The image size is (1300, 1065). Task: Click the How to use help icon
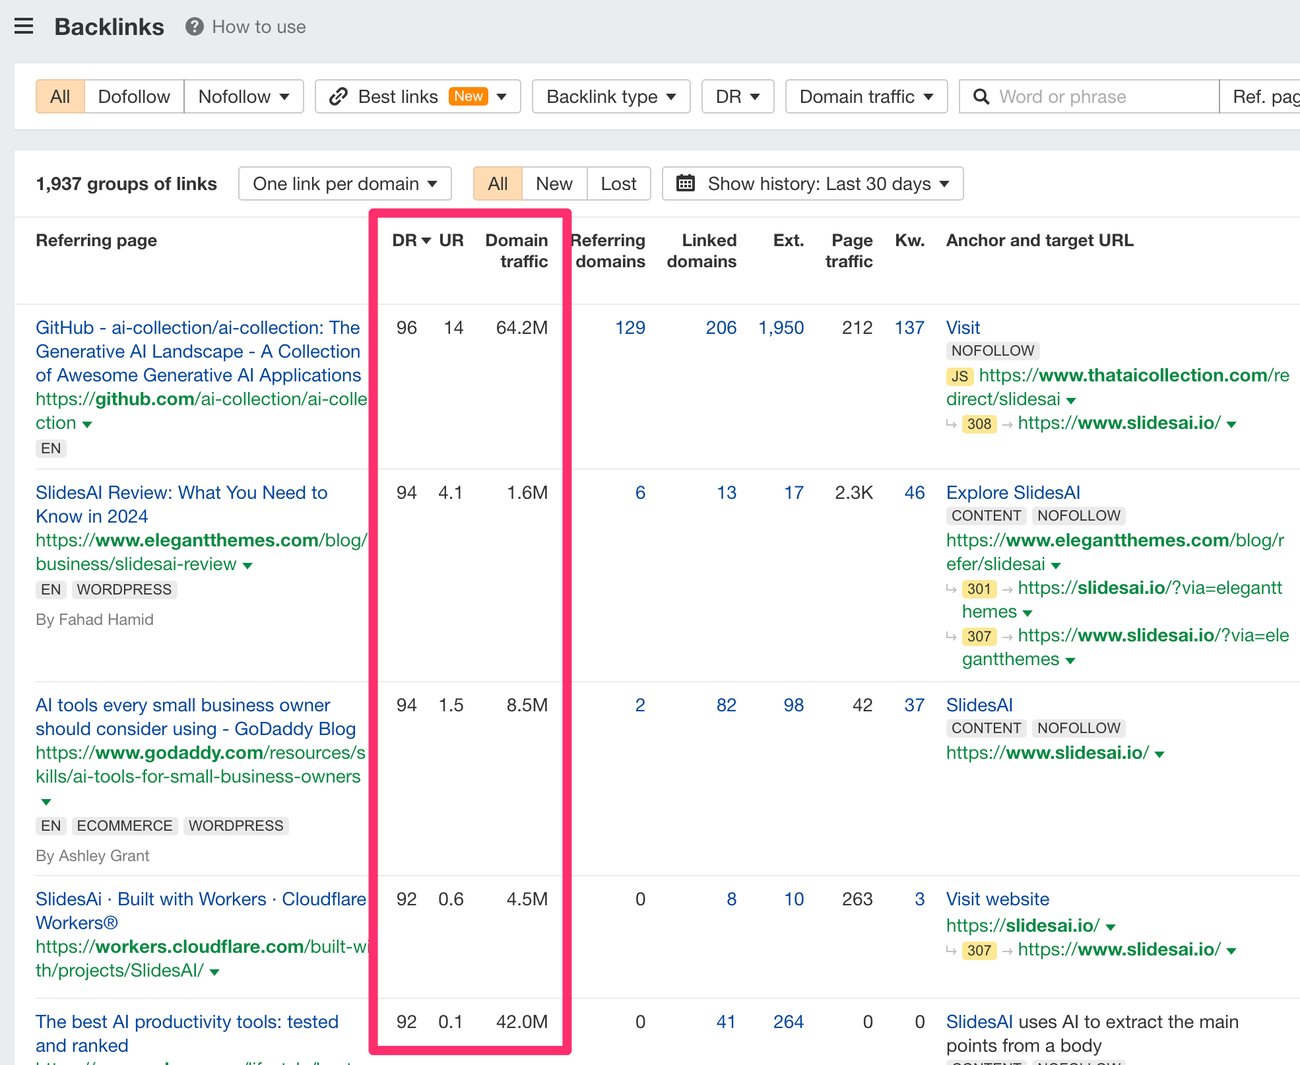[194, 27]
